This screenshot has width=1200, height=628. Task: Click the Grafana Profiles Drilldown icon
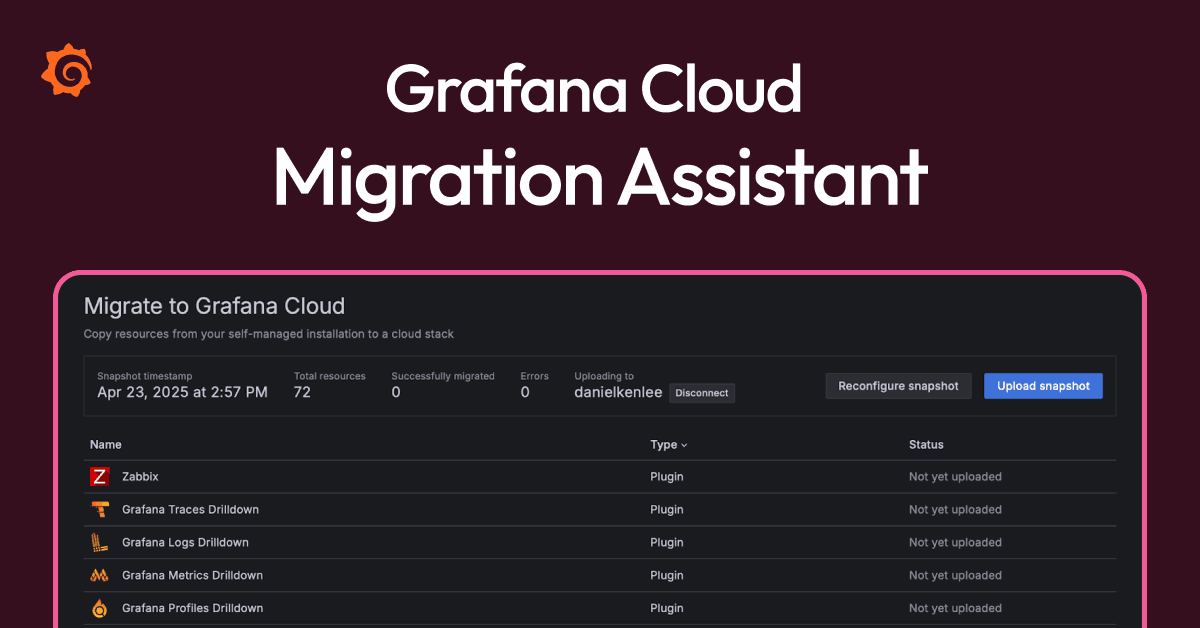click(99, 608)
